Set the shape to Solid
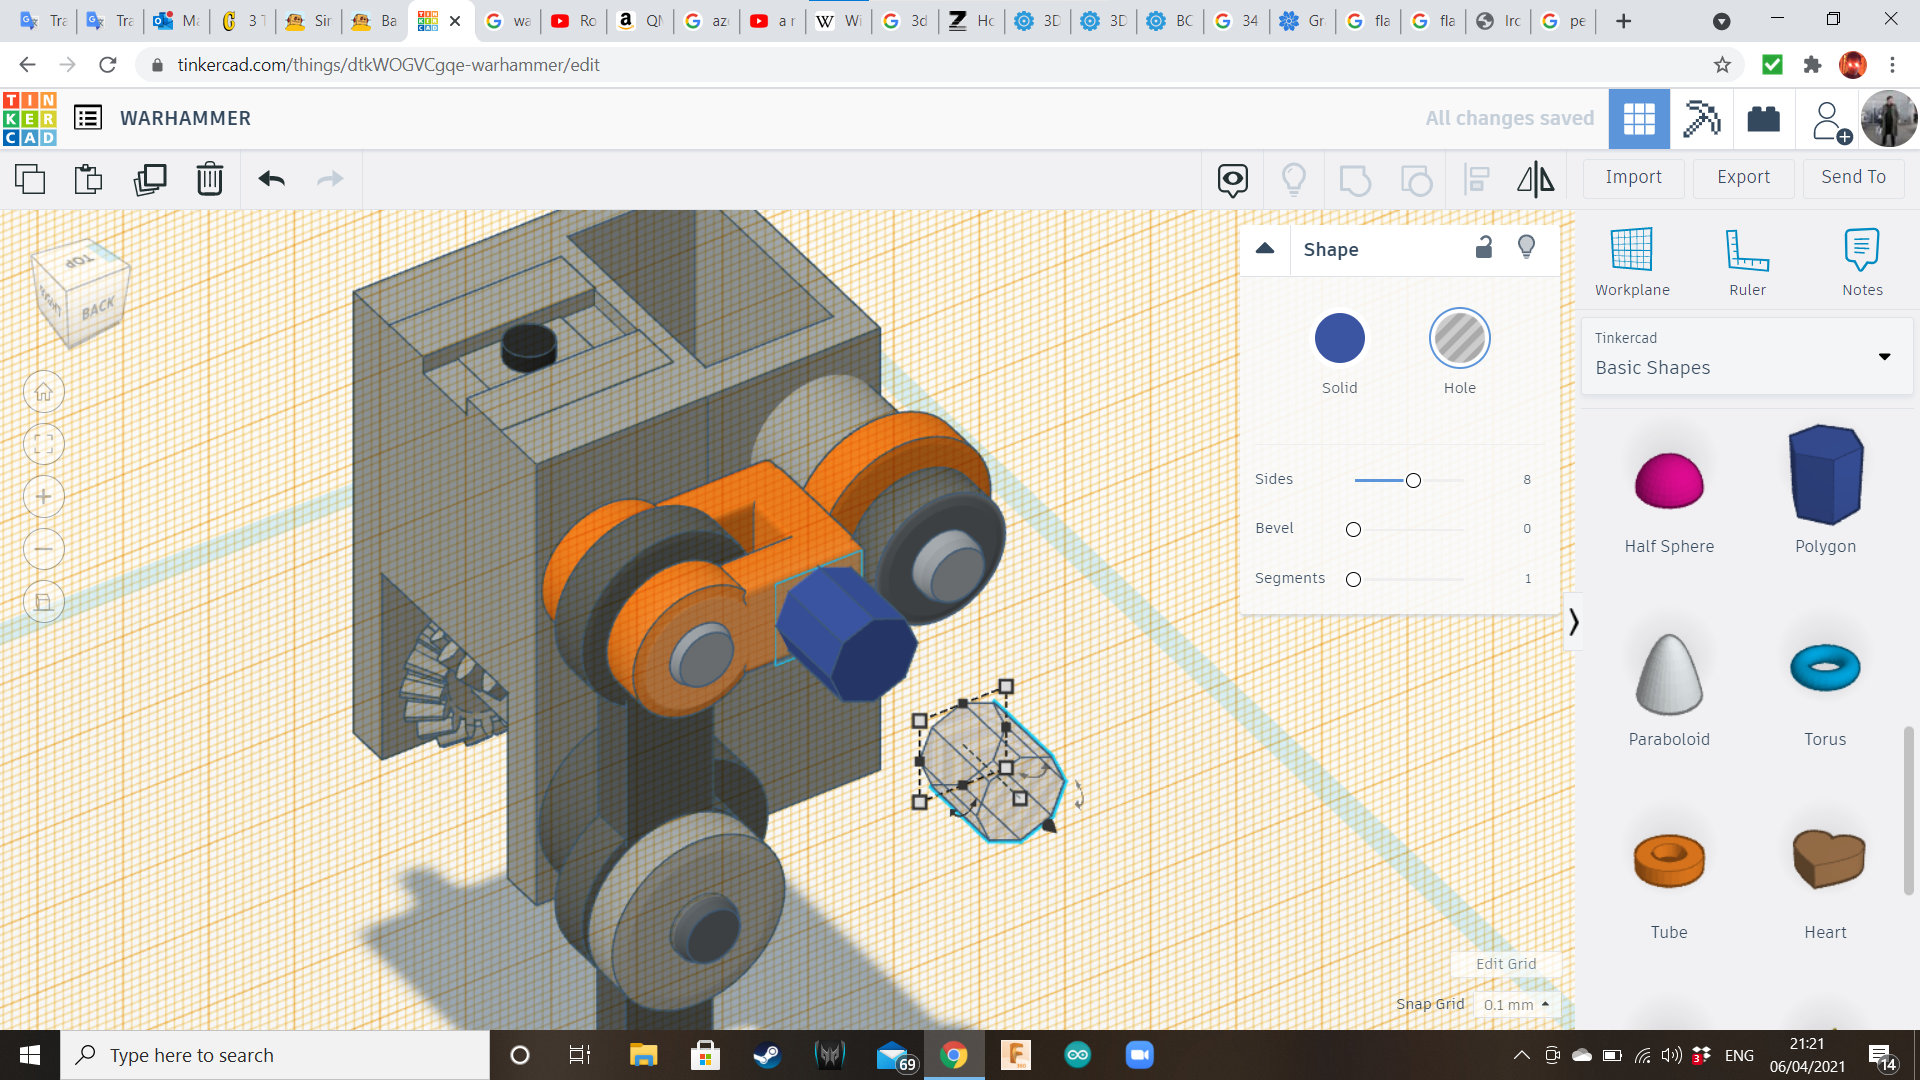Screen dimensions: 1920x1080 pyautogui.click(x=1339, y=338)
